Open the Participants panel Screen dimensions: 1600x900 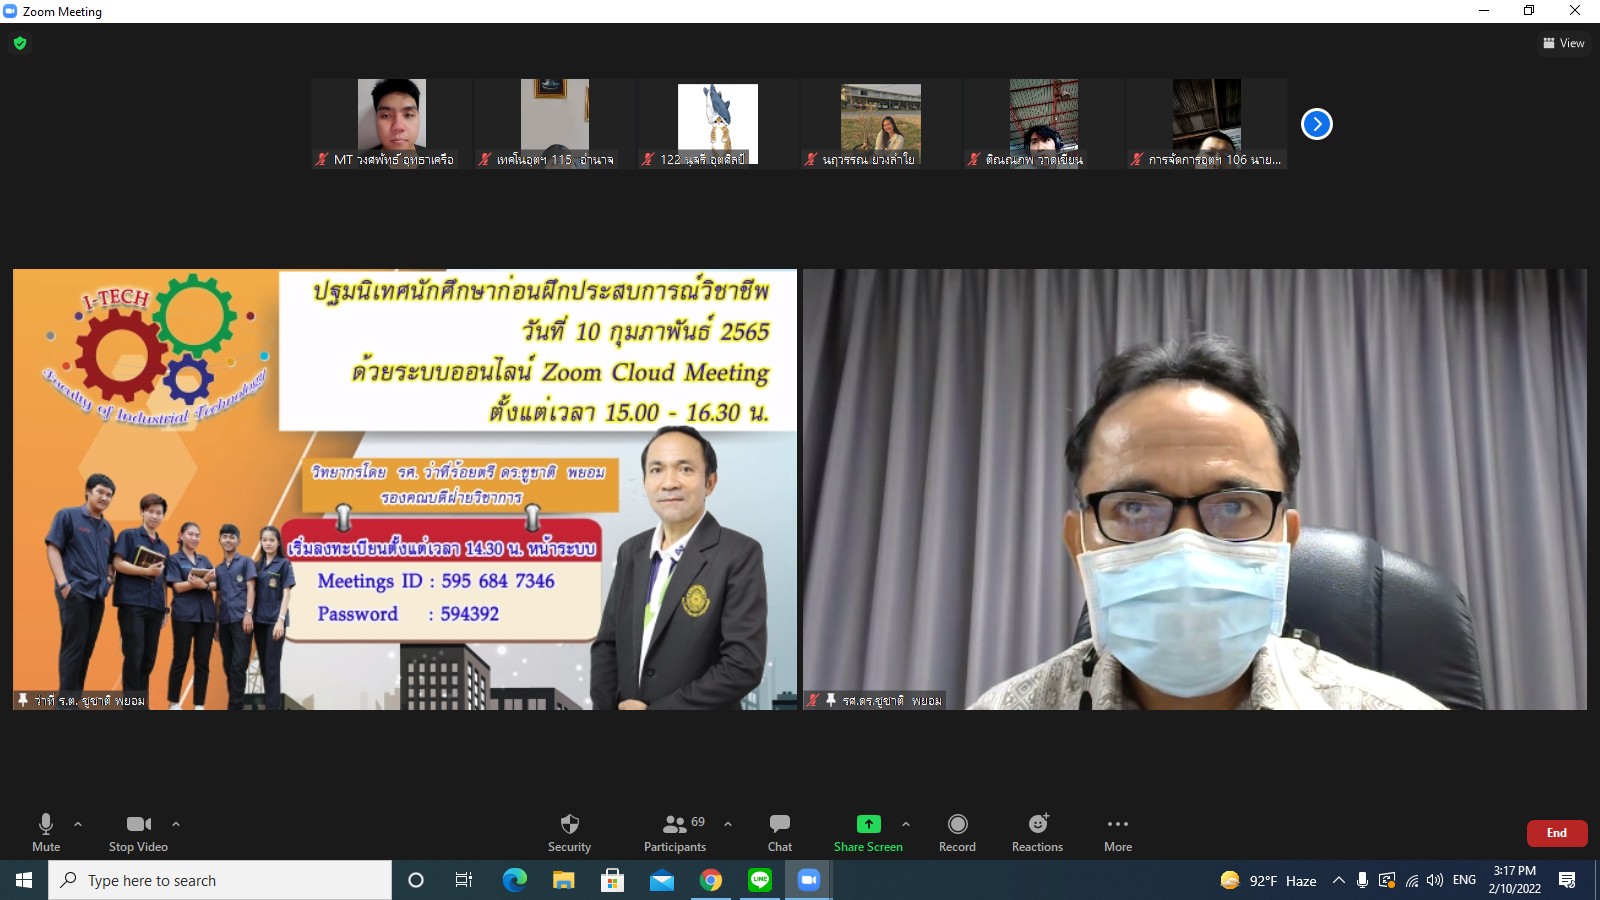pos(675,832)
